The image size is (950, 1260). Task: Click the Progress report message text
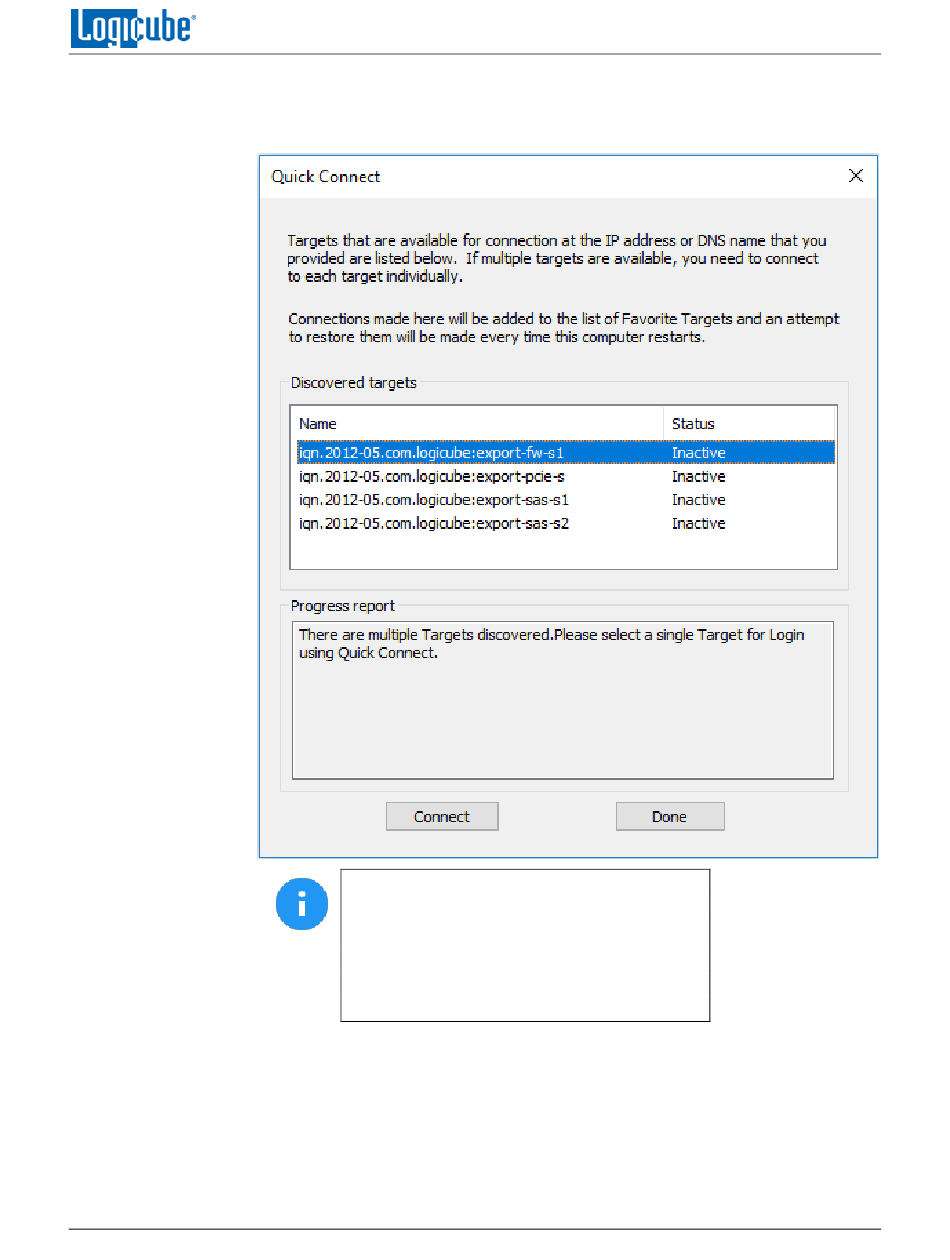point(551,644)
